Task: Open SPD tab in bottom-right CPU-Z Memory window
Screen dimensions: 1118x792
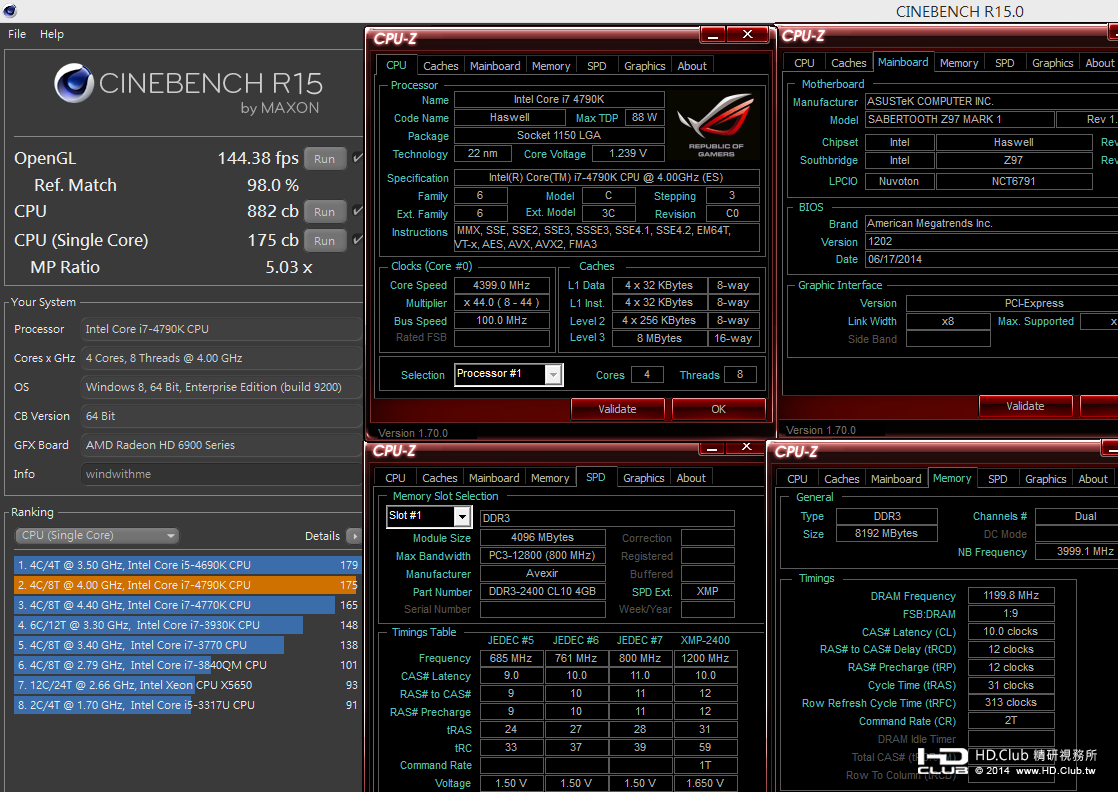Action: pos(998,479)
